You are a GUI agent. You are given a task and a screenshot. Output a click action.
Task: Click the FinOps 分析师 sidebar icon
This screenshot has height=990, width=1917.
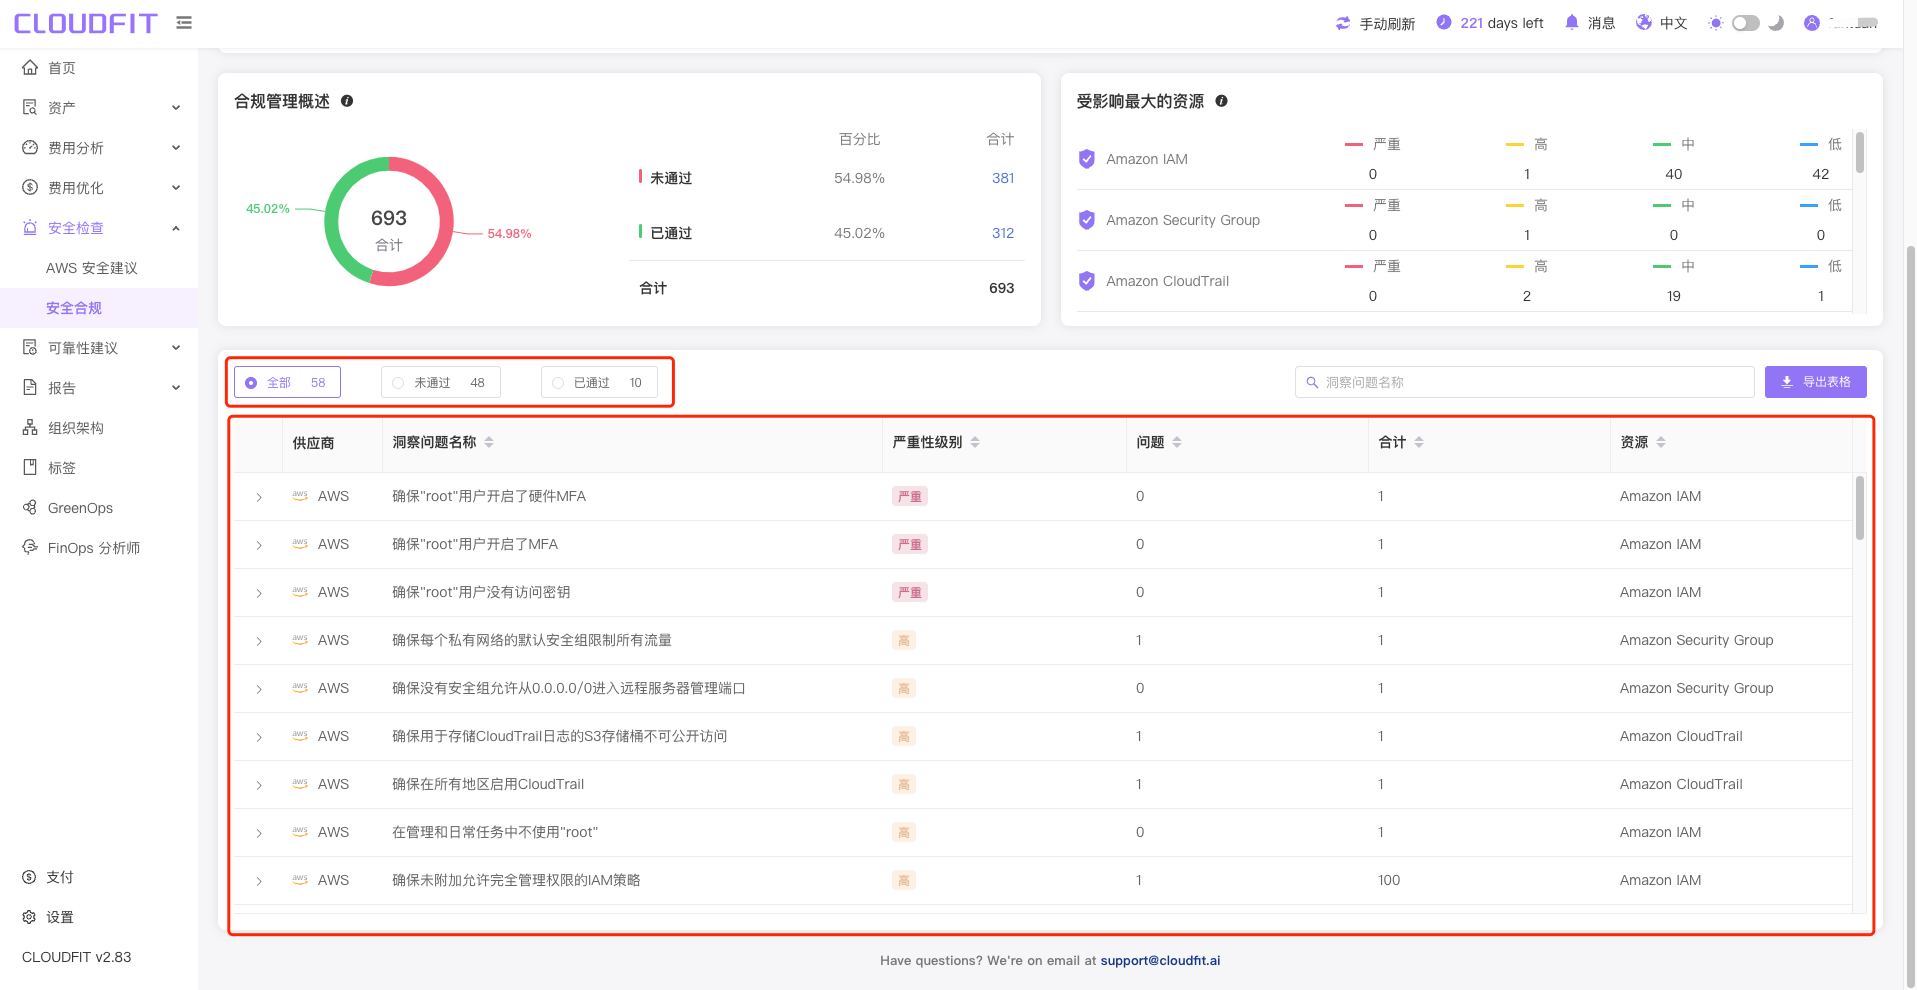30,547
